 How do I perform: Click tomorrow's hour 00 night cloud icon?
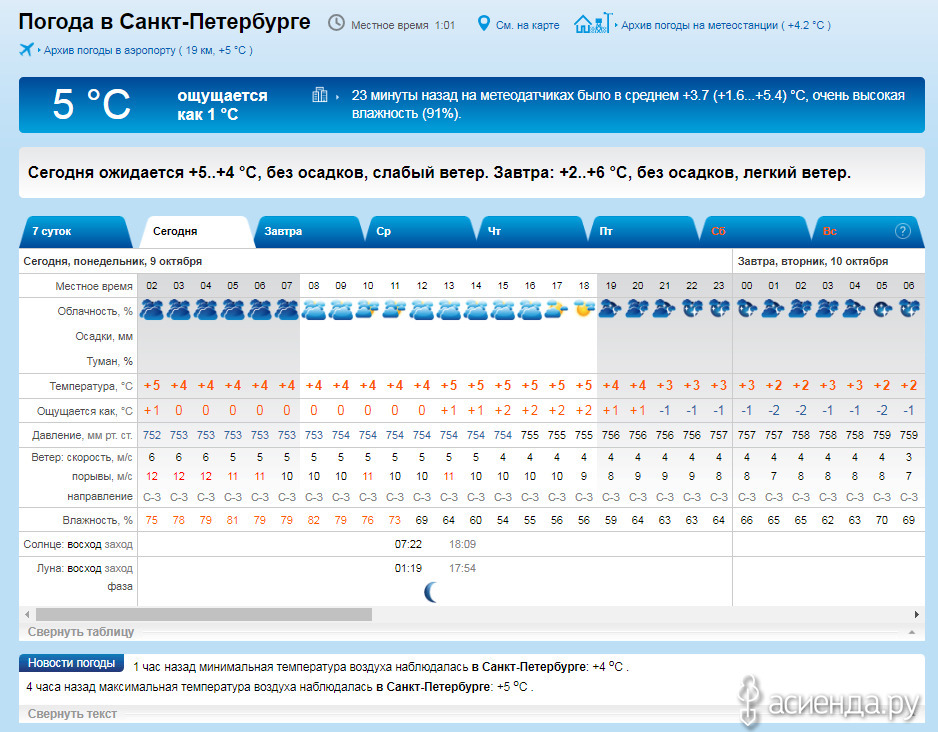(747, 309)
